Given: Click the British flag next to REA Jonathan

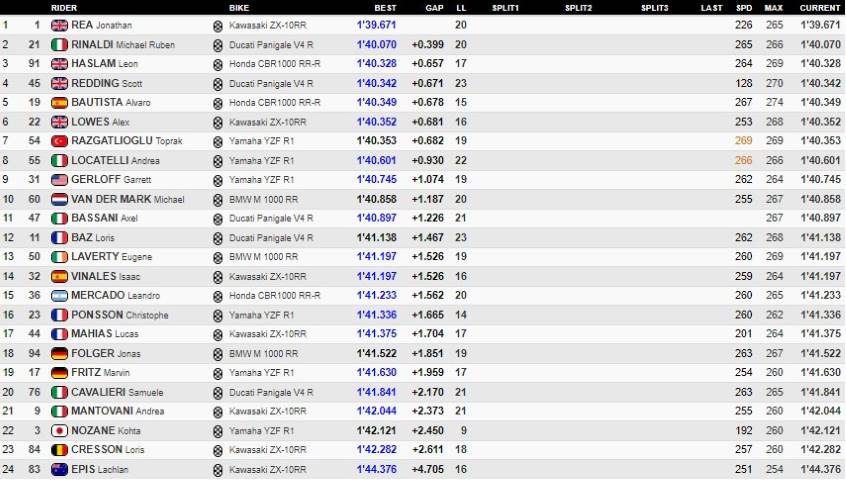Looking at the screenshot, I should pyautogui.click(x=59, y=25).
